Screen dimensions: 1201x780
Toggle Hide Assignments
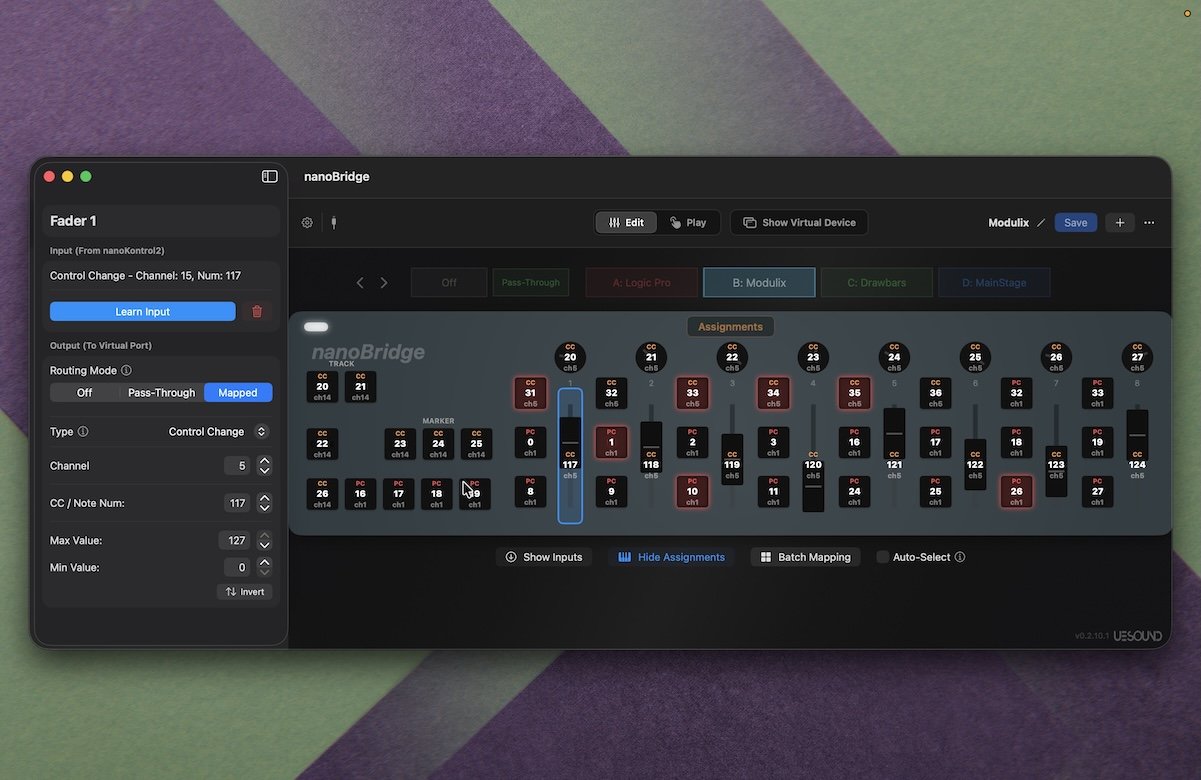pos(671,557)
